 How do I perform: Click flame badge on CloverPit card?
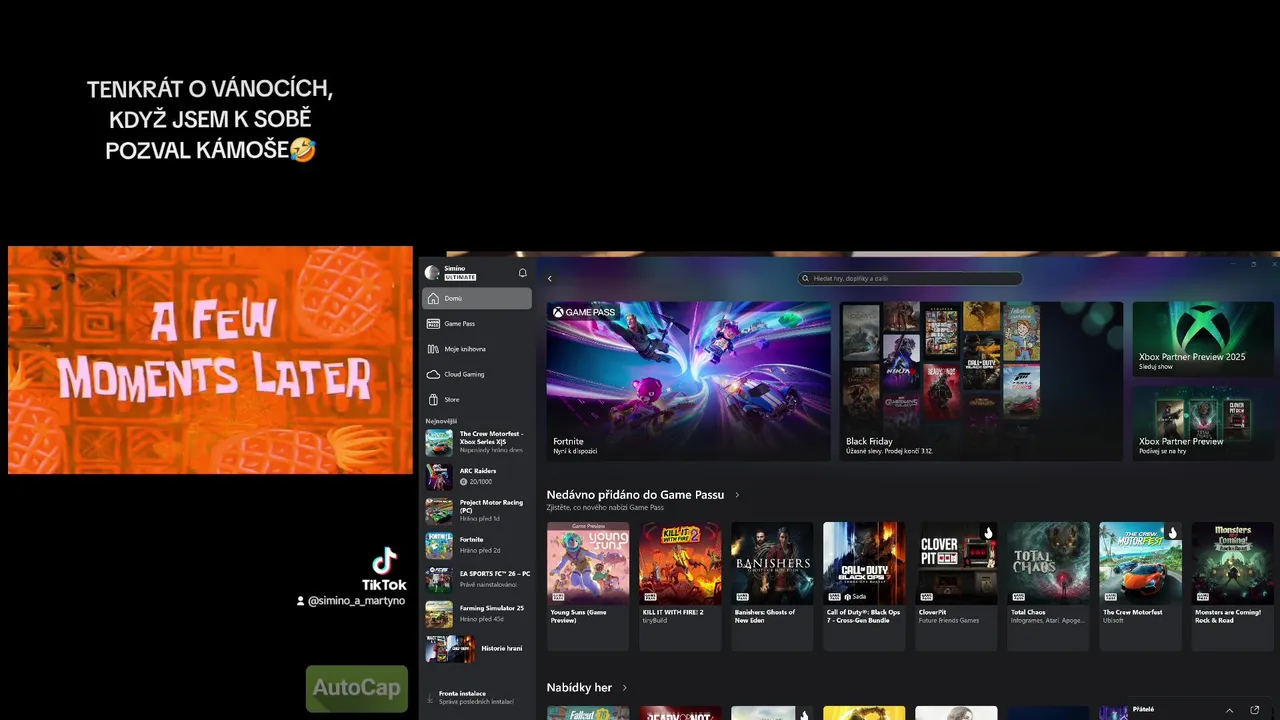tap(988, 533)
